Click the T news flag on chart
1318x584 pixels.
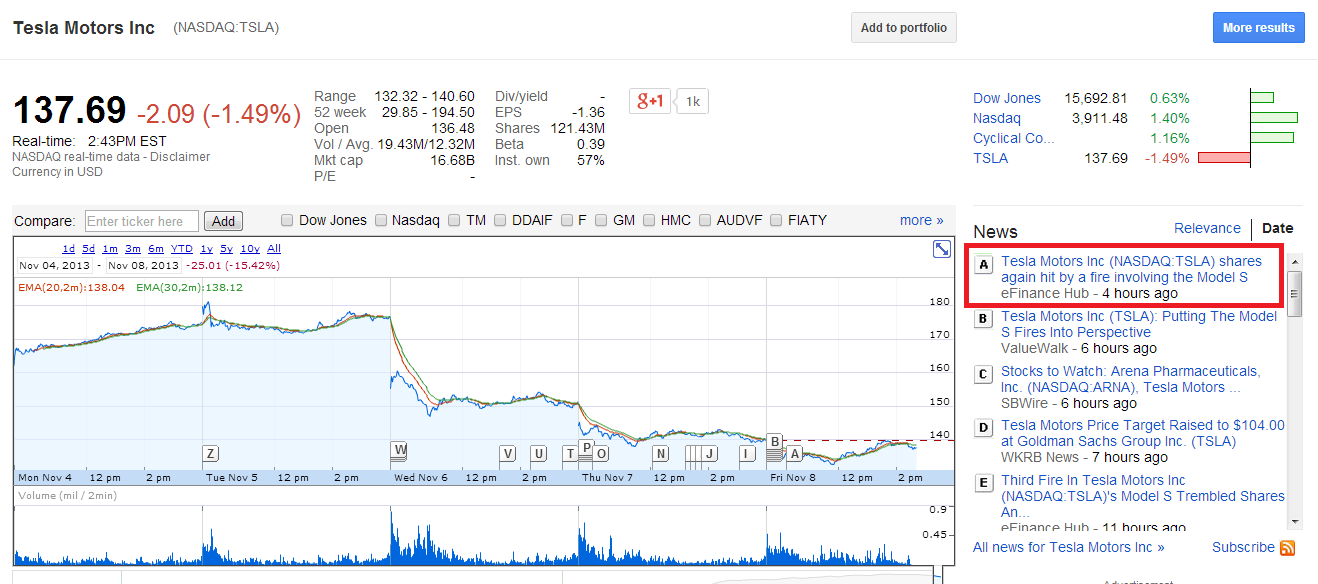point(570,453)
